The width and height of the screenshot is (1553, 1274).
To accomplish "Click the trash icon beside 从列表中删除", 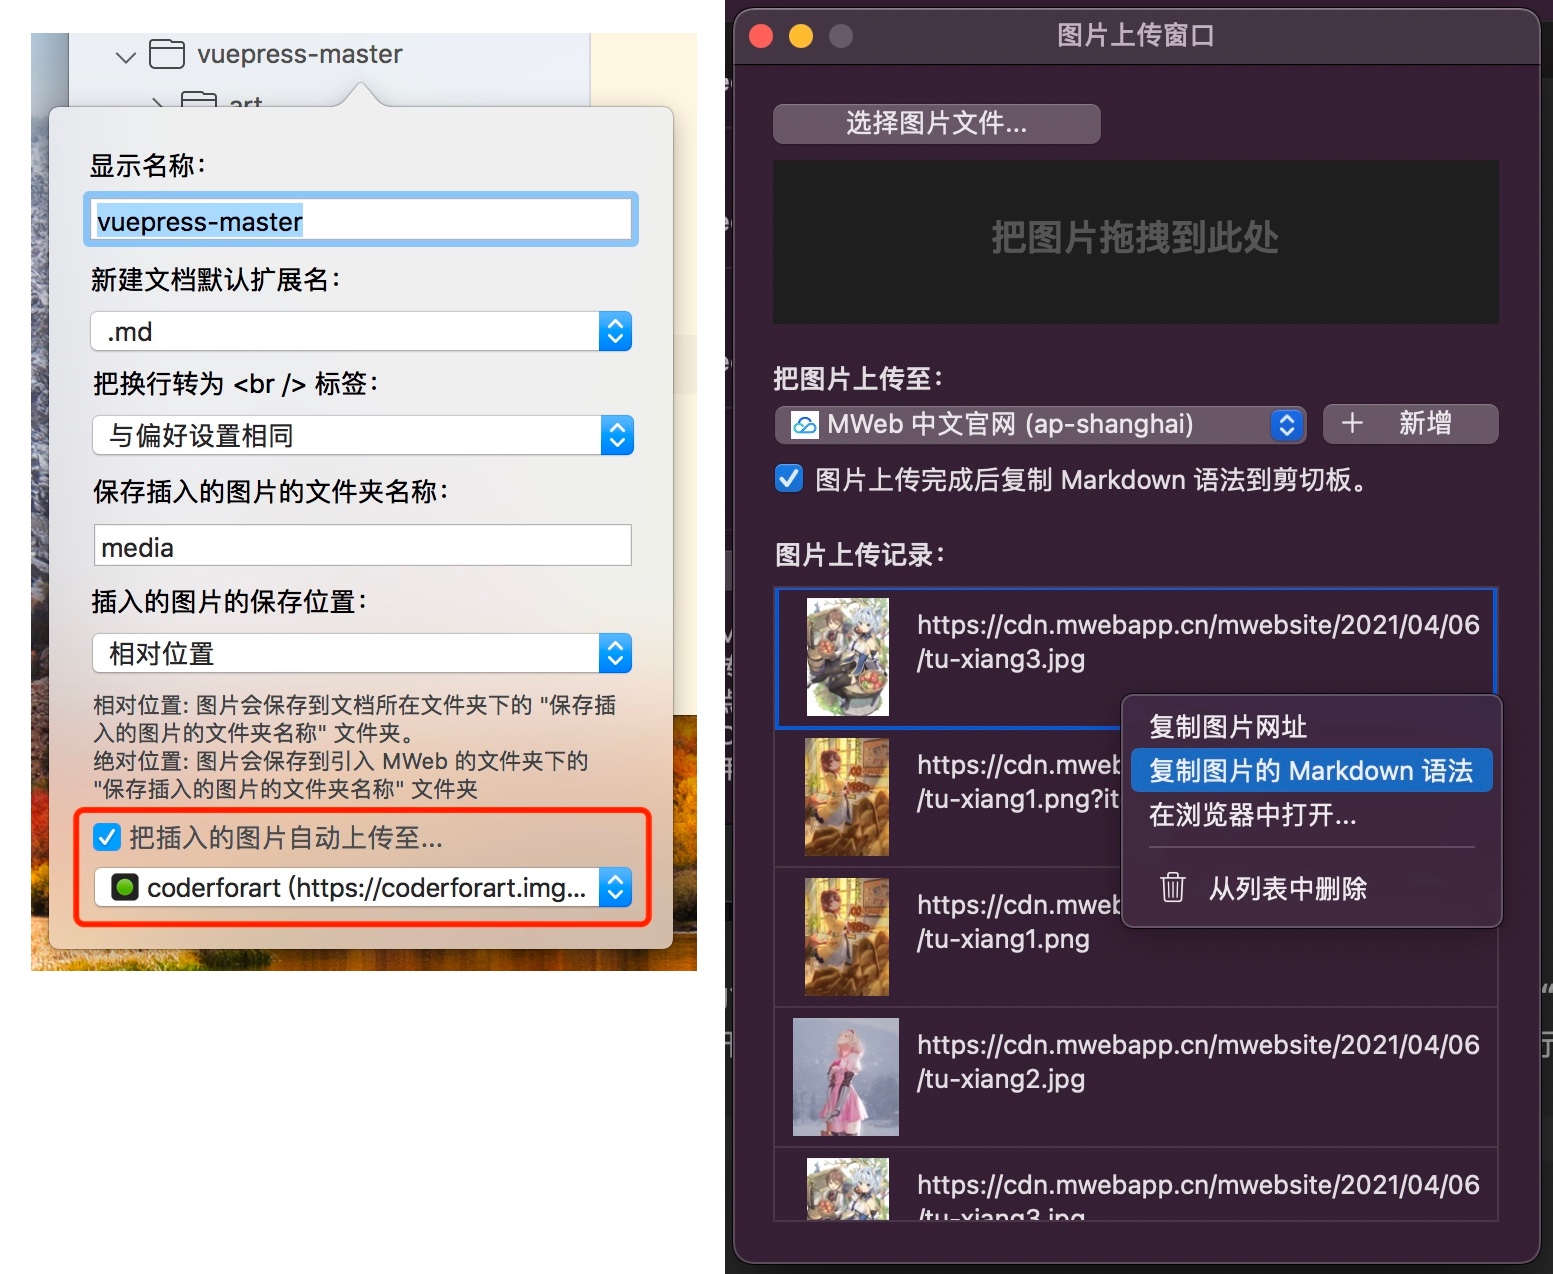I will (x=1172, y=887).
